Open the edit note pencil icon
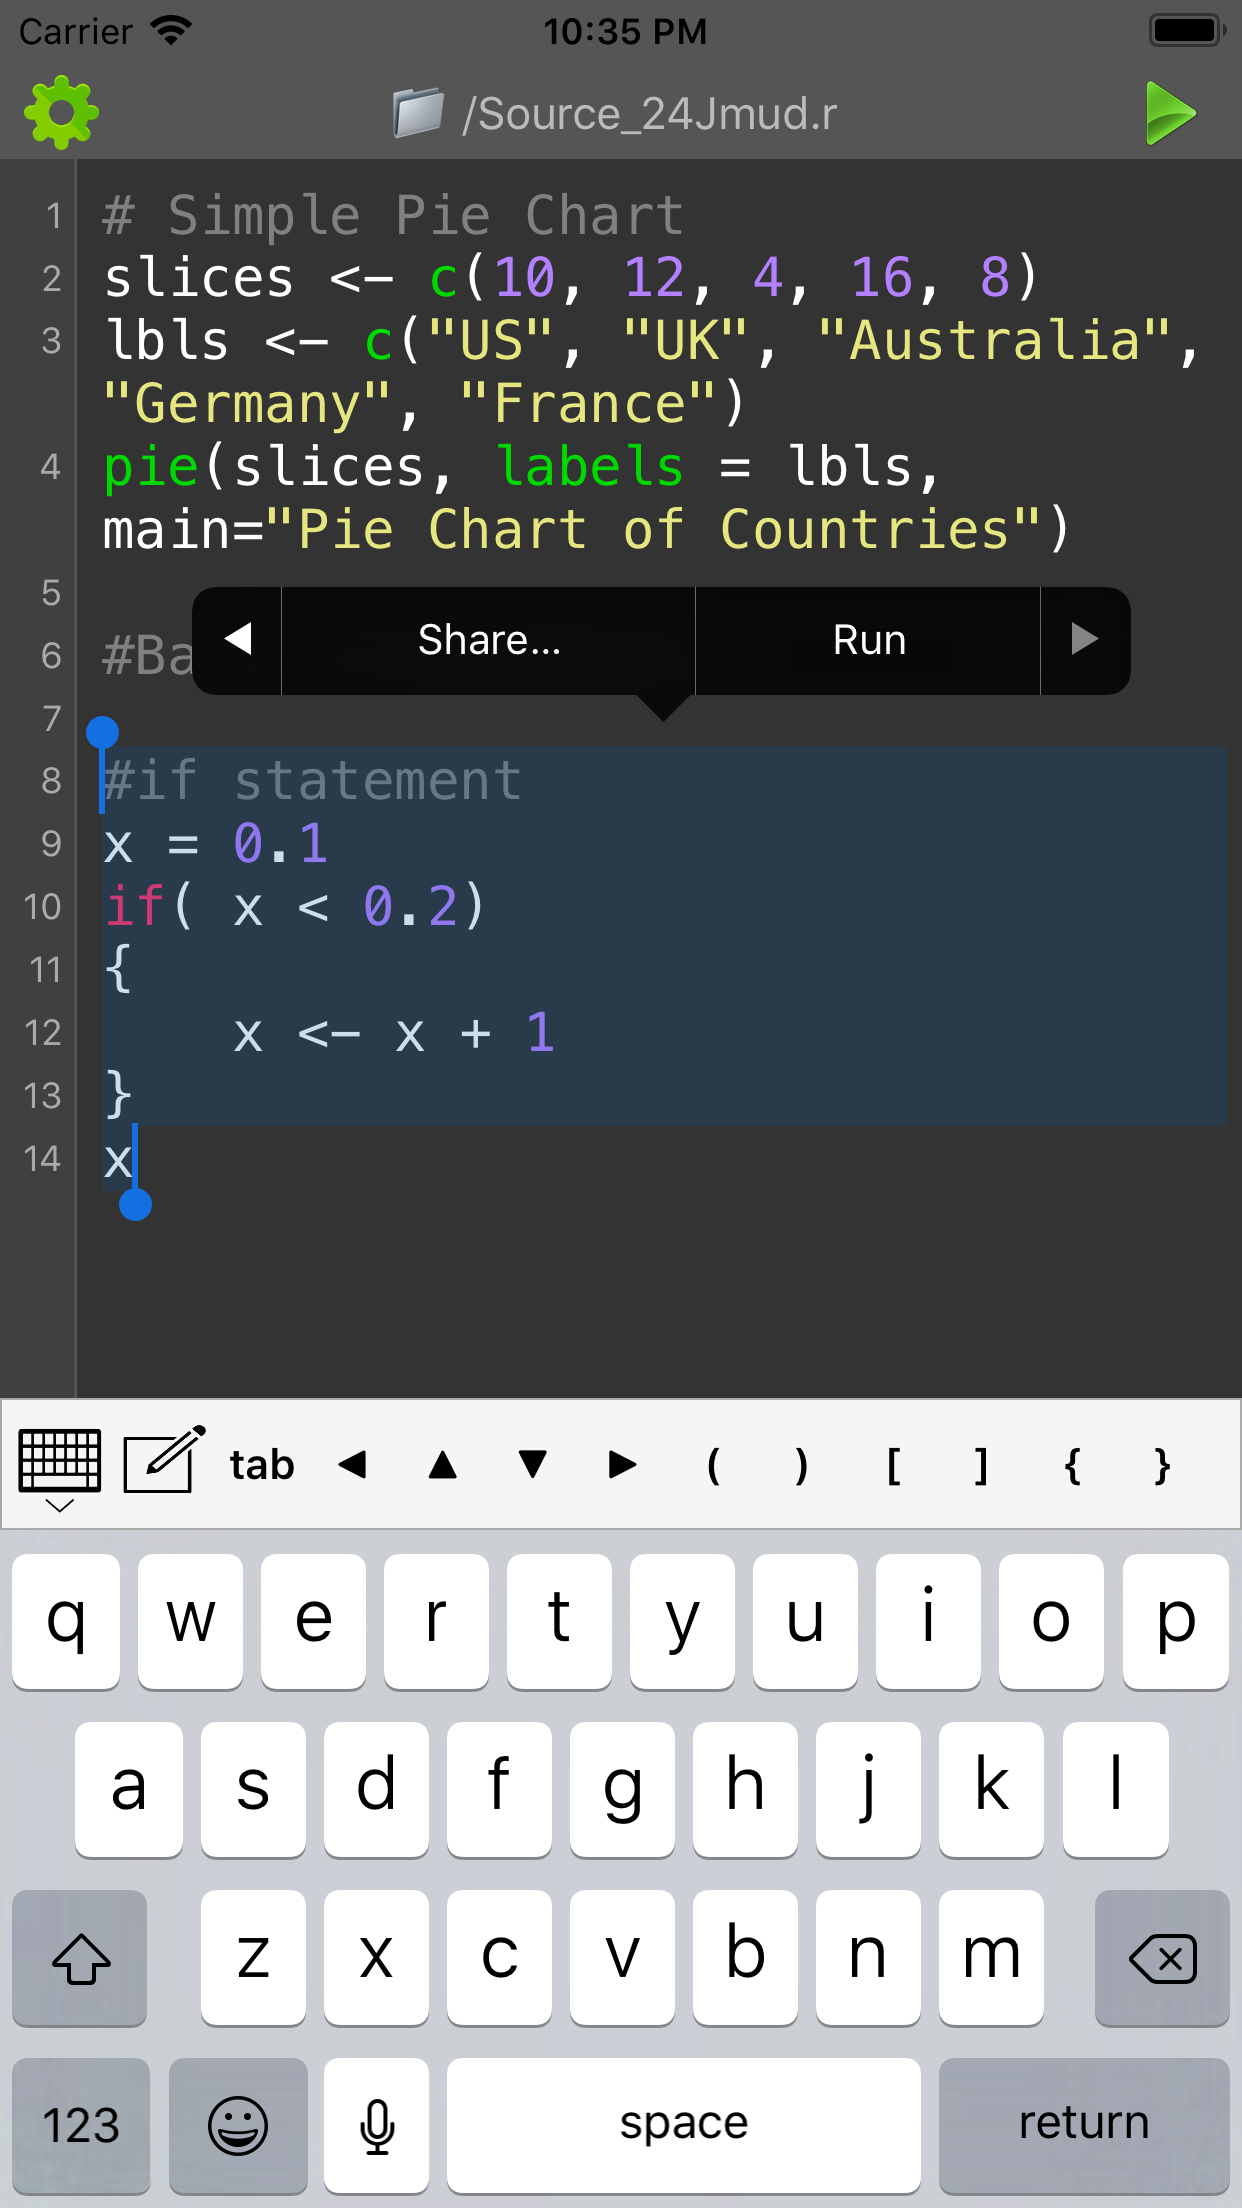The height and width of the screenshot is (2208, 1242). [164, 1461]
